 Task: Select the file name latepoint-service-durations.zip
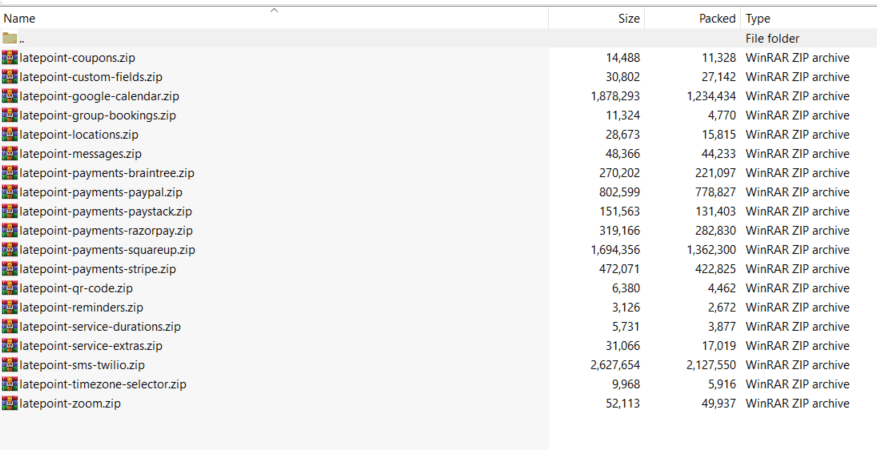pyautogui.click(x=100, y=326)
